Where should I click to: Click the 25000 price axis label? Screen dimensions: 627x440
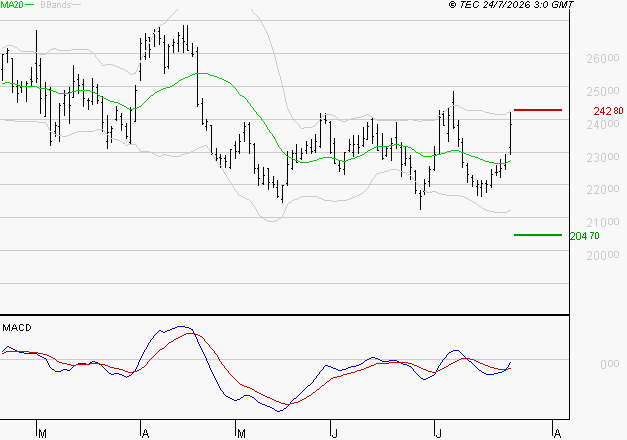(603, 92)
